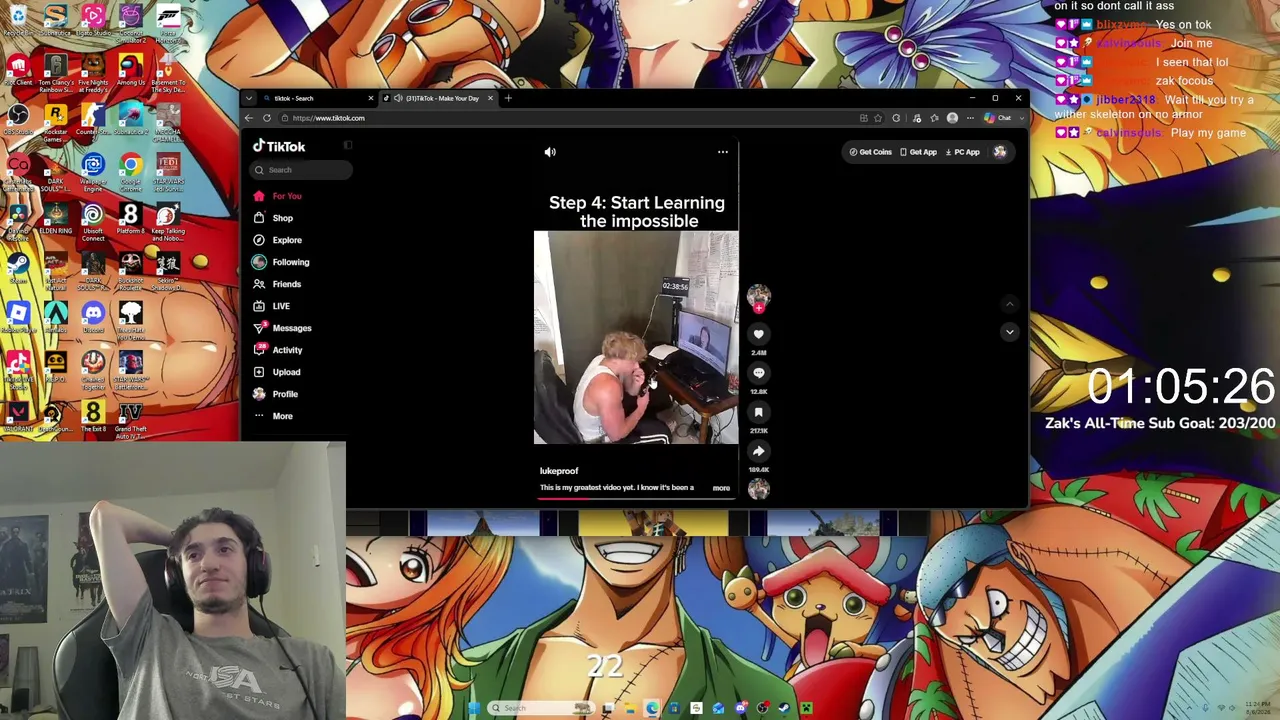Viewport: 1280px width, 720px height.
Task: Open the browser settings three-dot menu
Action: [x=970, y=118]
